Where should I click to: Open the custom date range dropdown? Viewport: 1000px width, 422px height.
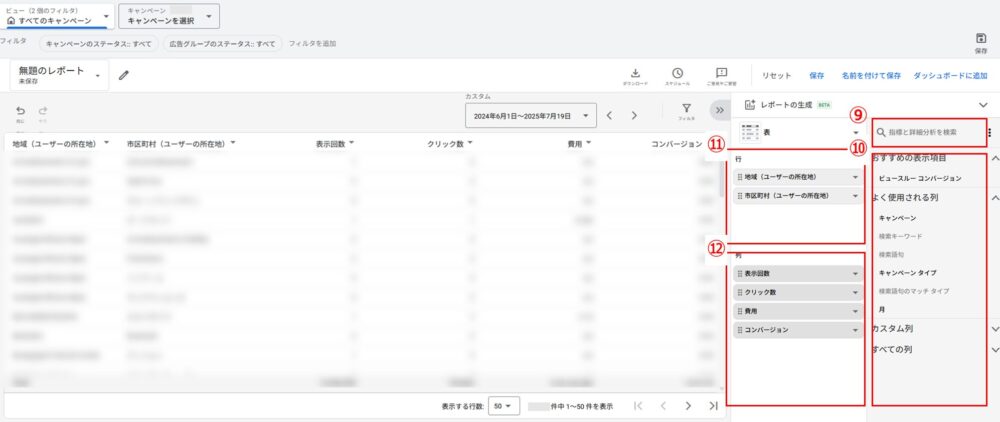pos(531,116)
